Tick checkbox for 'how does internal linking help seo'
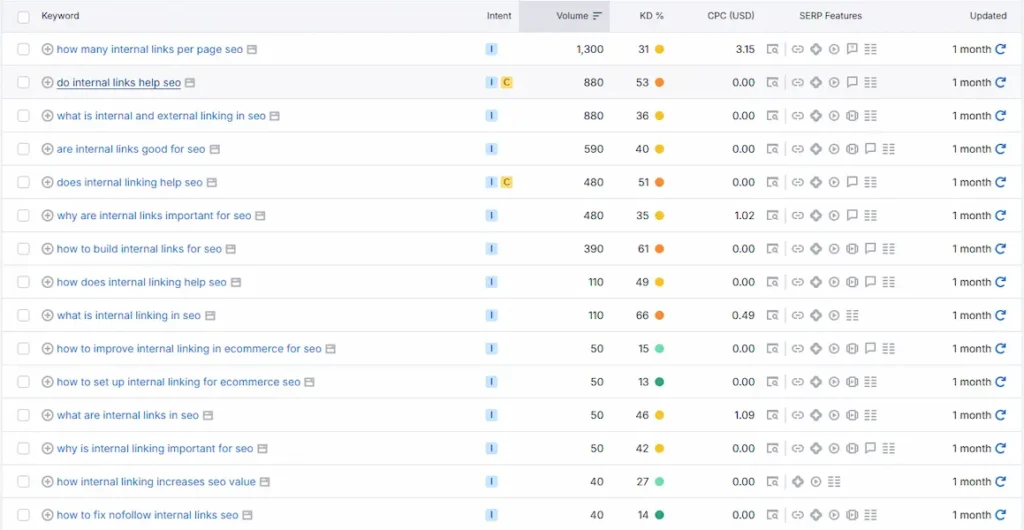Image resolution: width=1024 pixels, height=530 pixels. pos(24,282)
